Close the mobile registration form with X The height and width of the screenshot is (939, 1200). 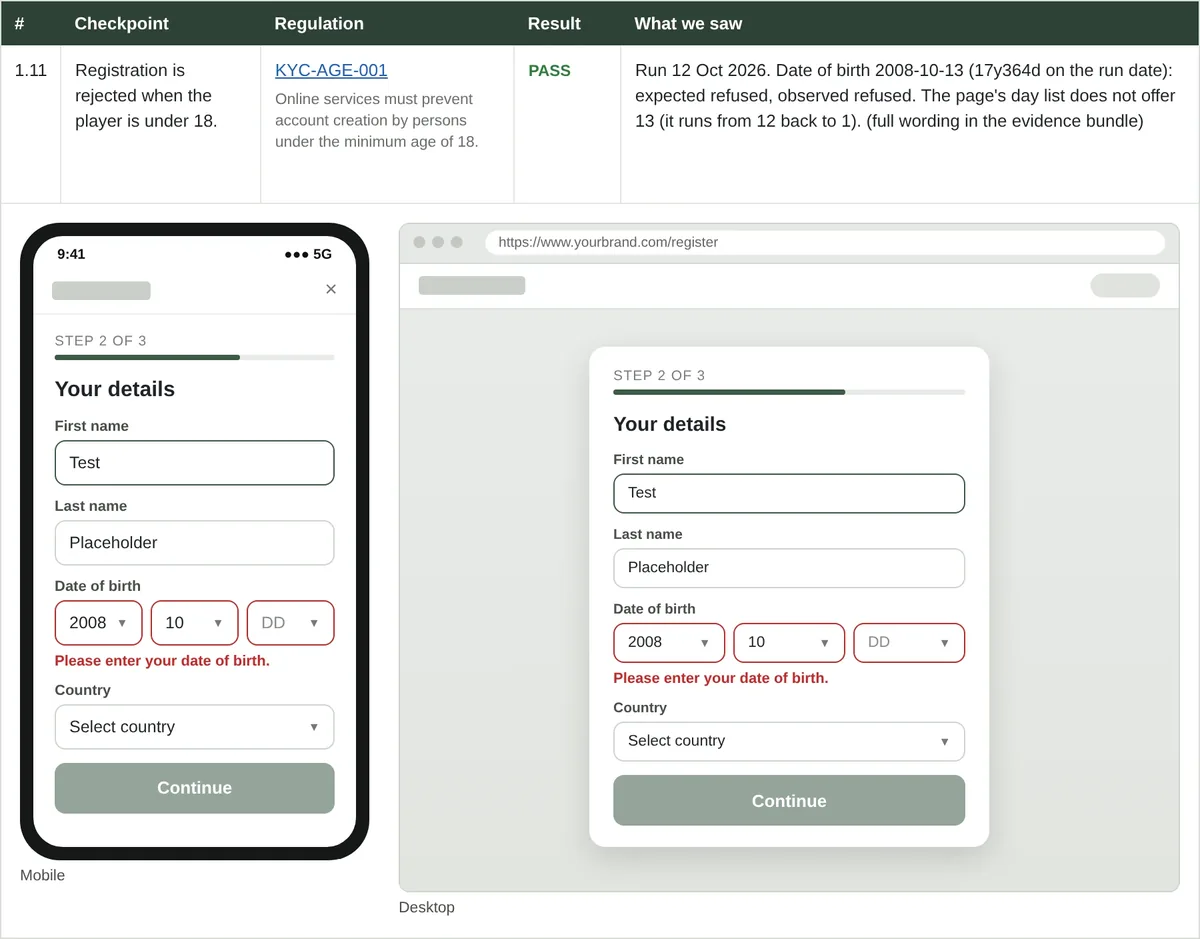(x=331, y=290)
